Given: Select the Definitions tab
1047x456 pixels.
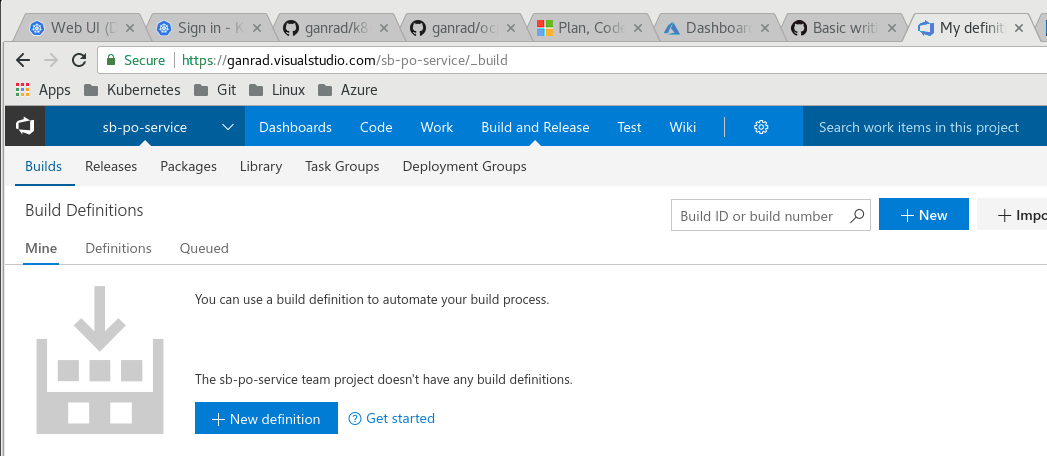Looking at the screenshot, I should pos(118,248).
